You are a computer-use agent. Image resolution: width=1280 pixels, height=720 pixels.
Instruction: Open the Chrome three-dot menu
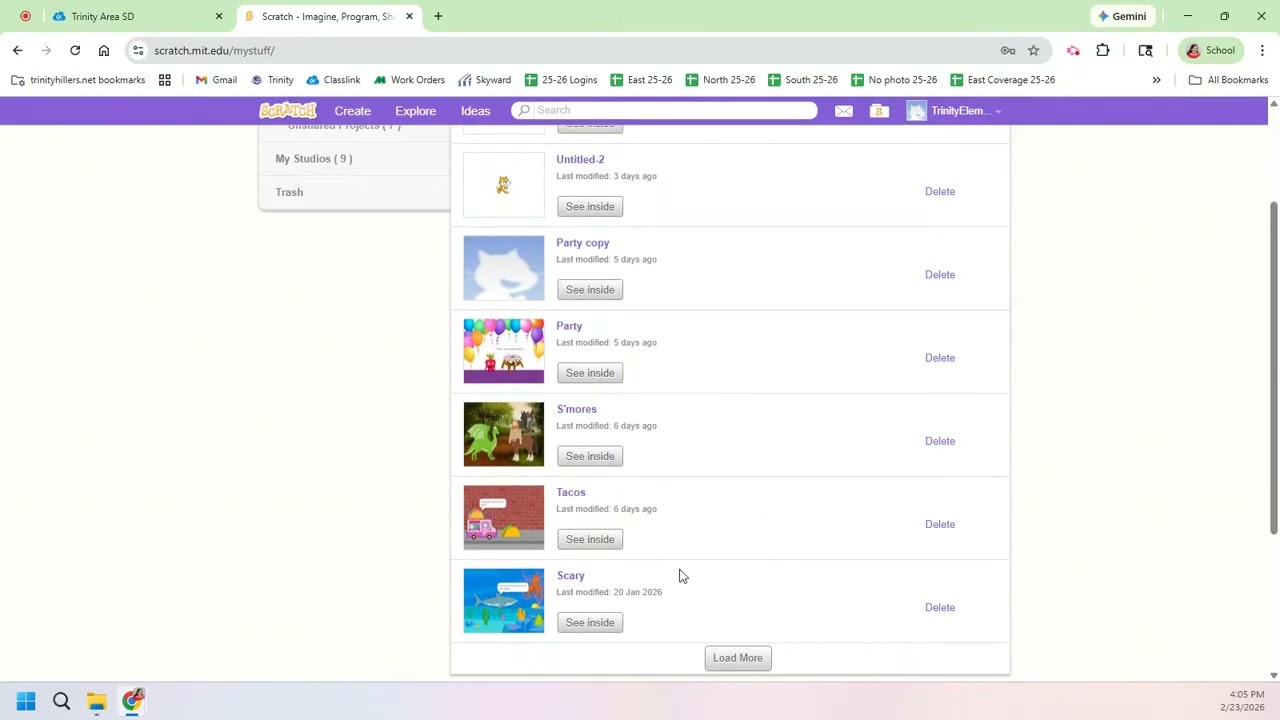[1262, 50]
